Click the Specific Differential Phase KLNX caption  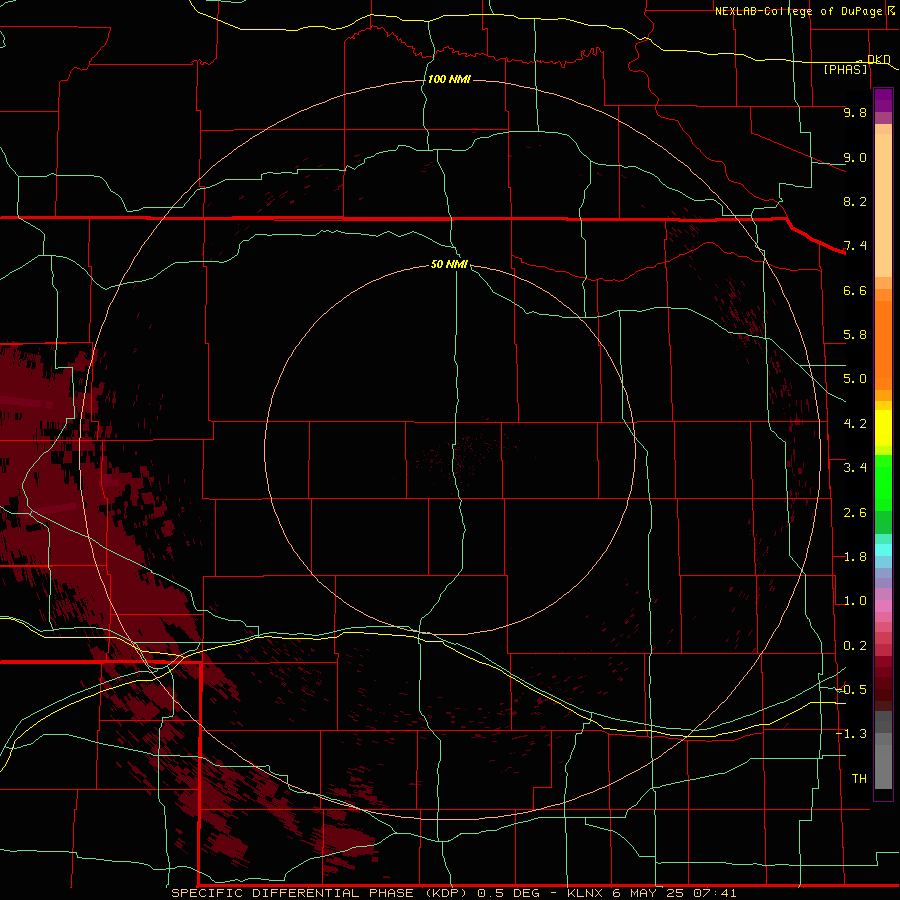(453, 893)
